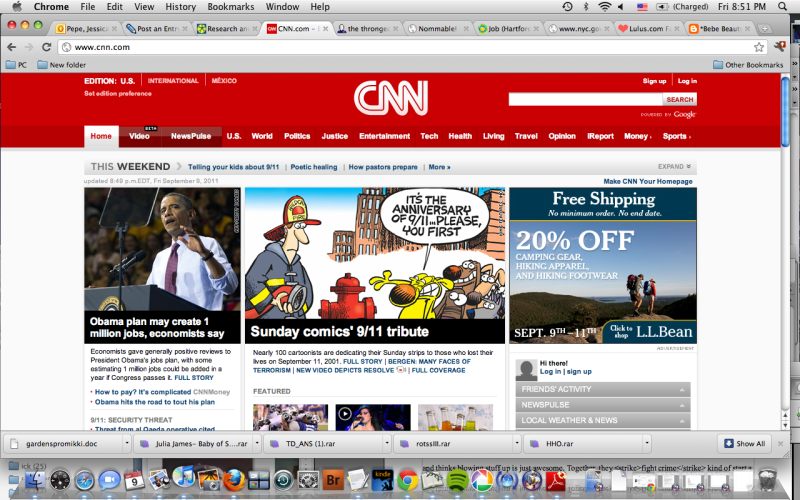Screen dimensions: 800x500
Task: Show all downloads
Action: coord(744,443)
